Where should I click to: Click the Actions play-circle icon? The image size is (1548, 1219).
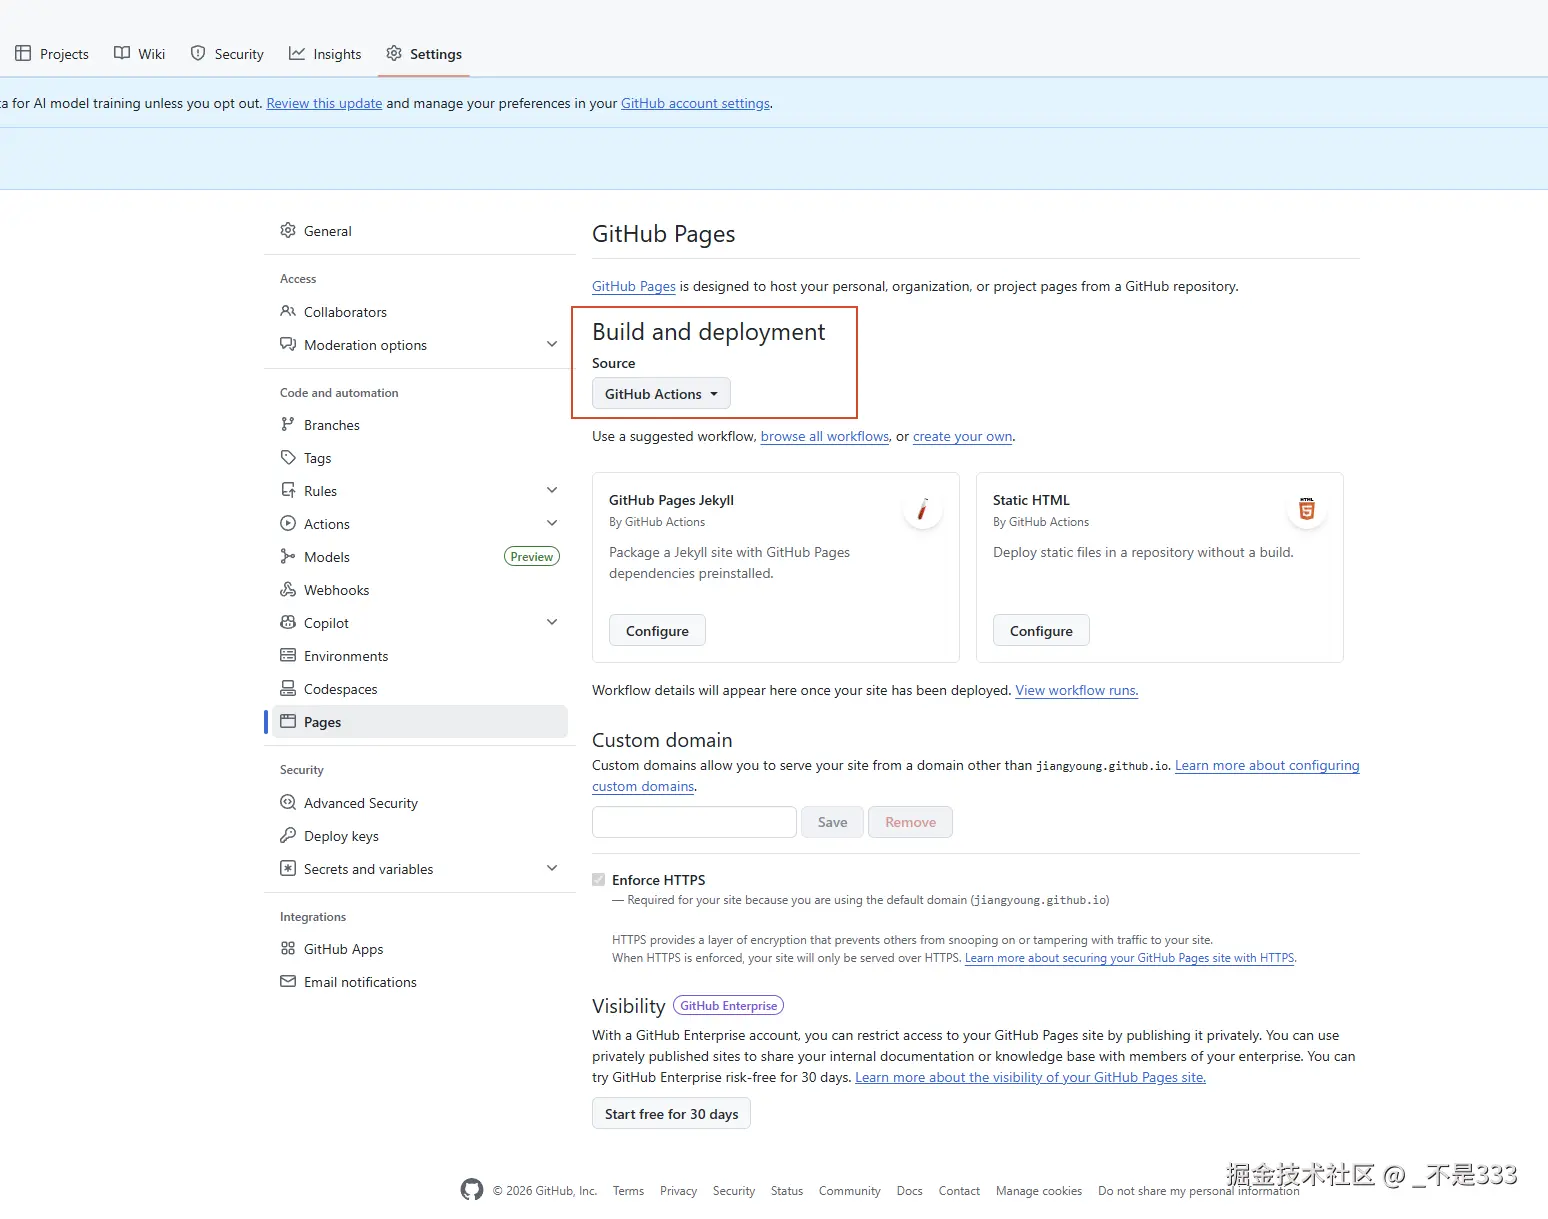(288, 523)
